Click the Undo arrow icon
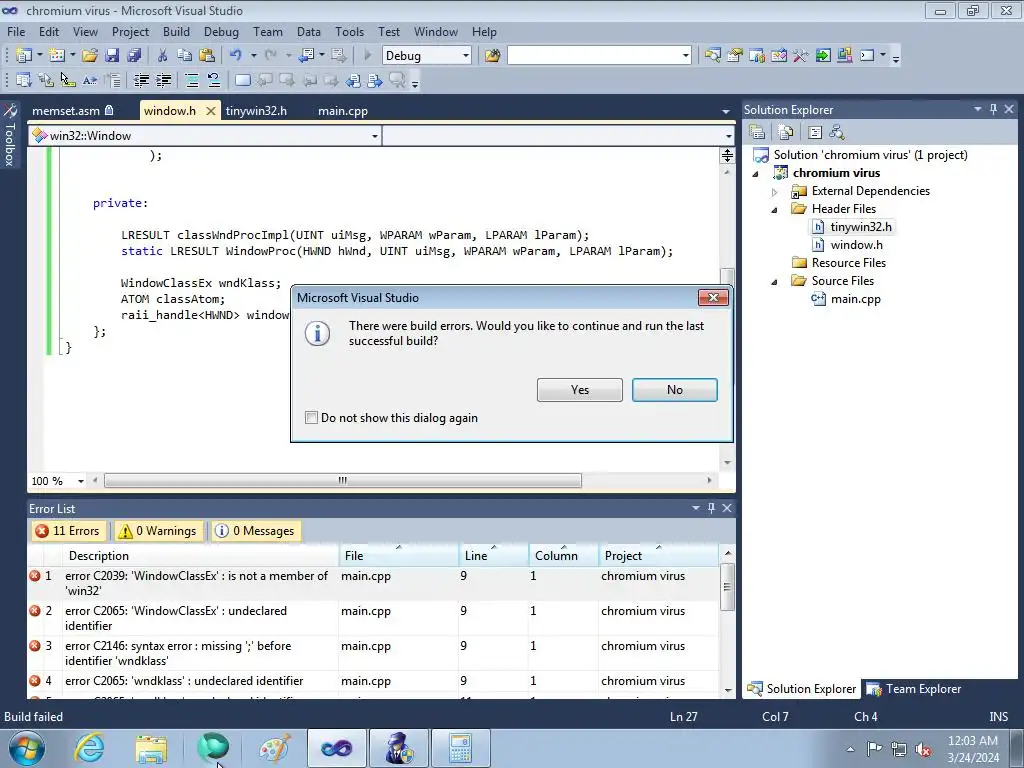The width and height of the screenshot is (1024, 768). pyautogui.click(x=236, y=56)
